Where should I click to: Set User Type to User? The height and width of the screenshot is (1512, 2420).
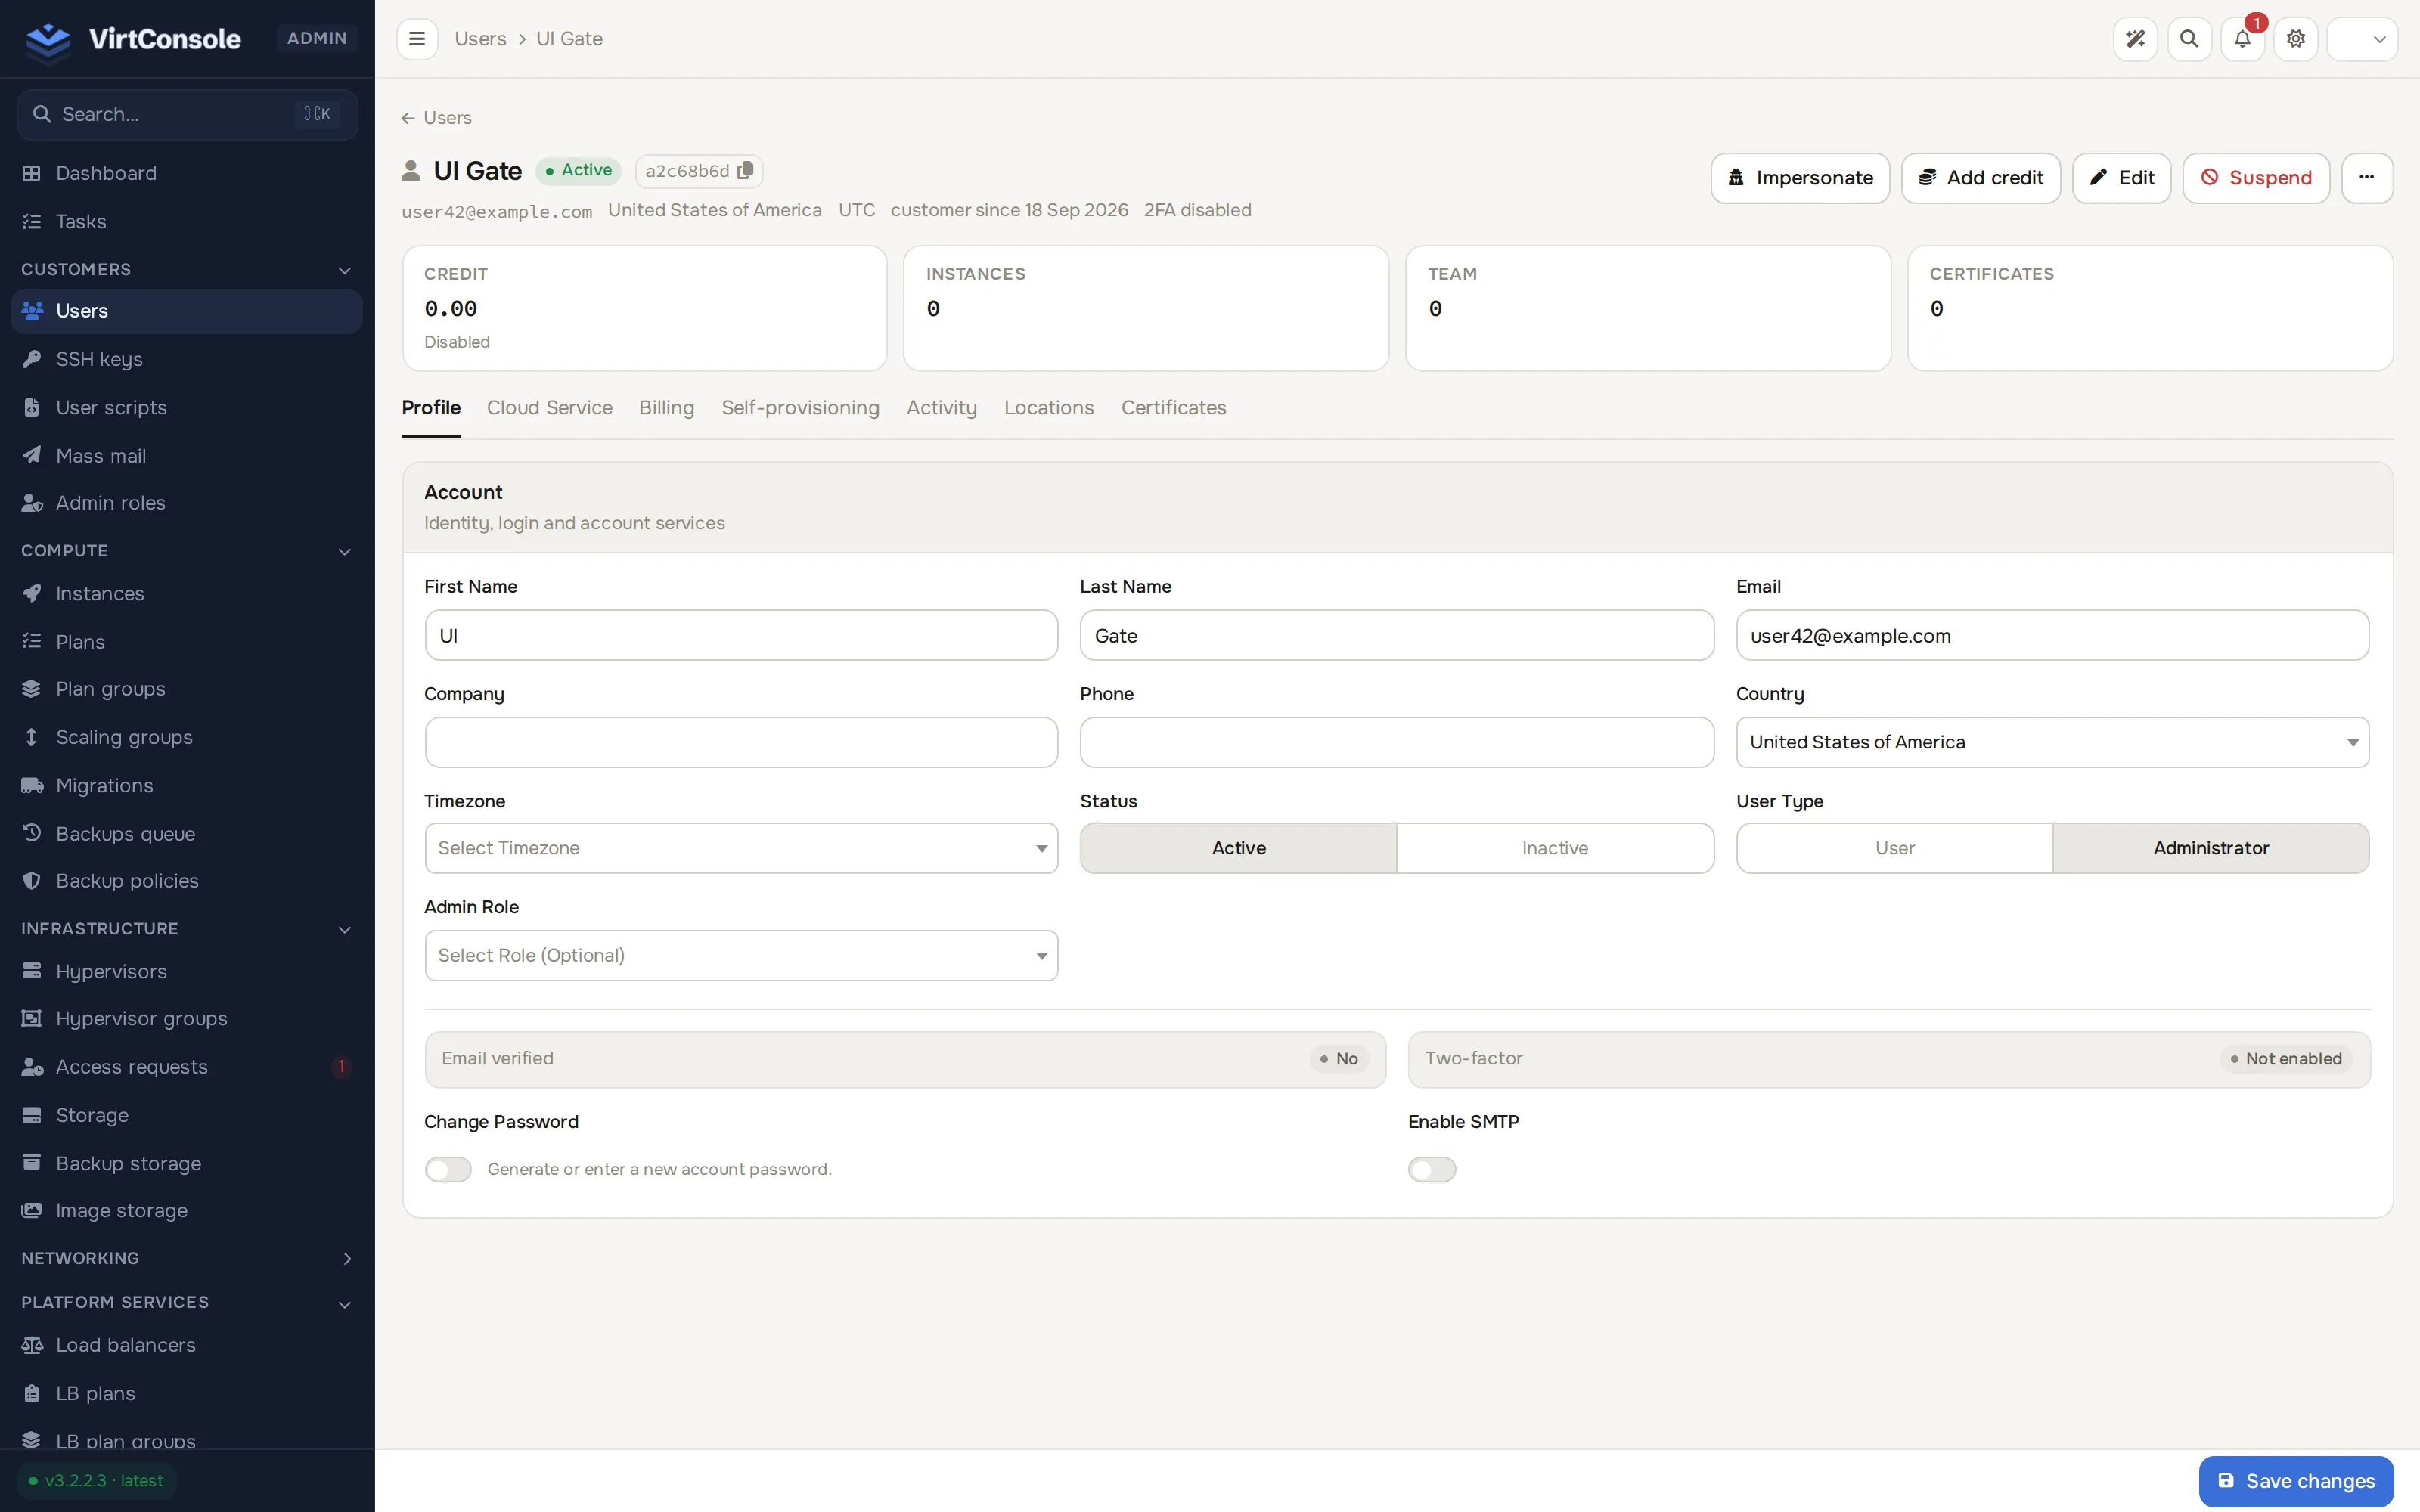(1894, 848)
